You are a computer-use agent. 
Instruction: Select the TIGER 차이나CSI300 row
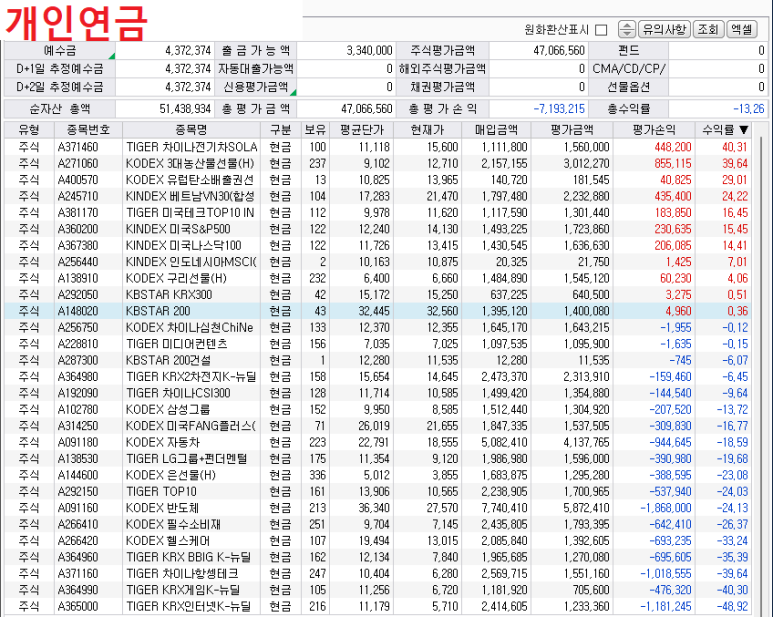(x=378, y=393)
